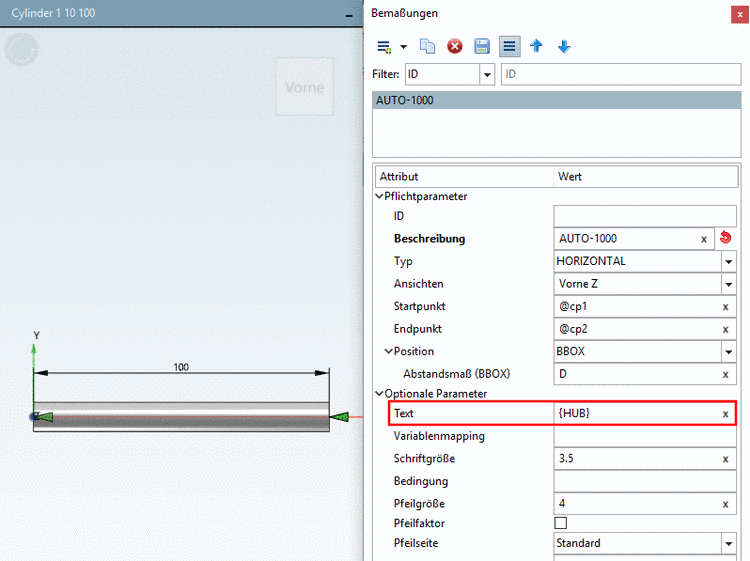The image size is (750, 561).
Task: Clear the Endpunkt field with x
Action: tap(725, 330)
